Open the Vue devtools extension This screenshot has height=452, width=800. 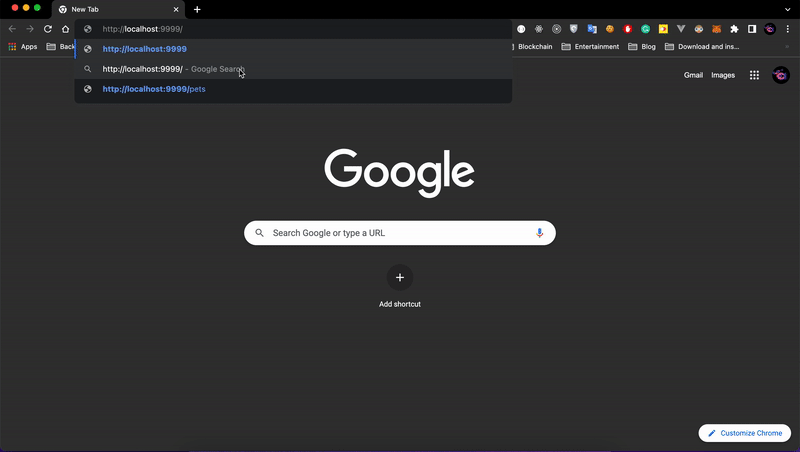pos(681,29)
